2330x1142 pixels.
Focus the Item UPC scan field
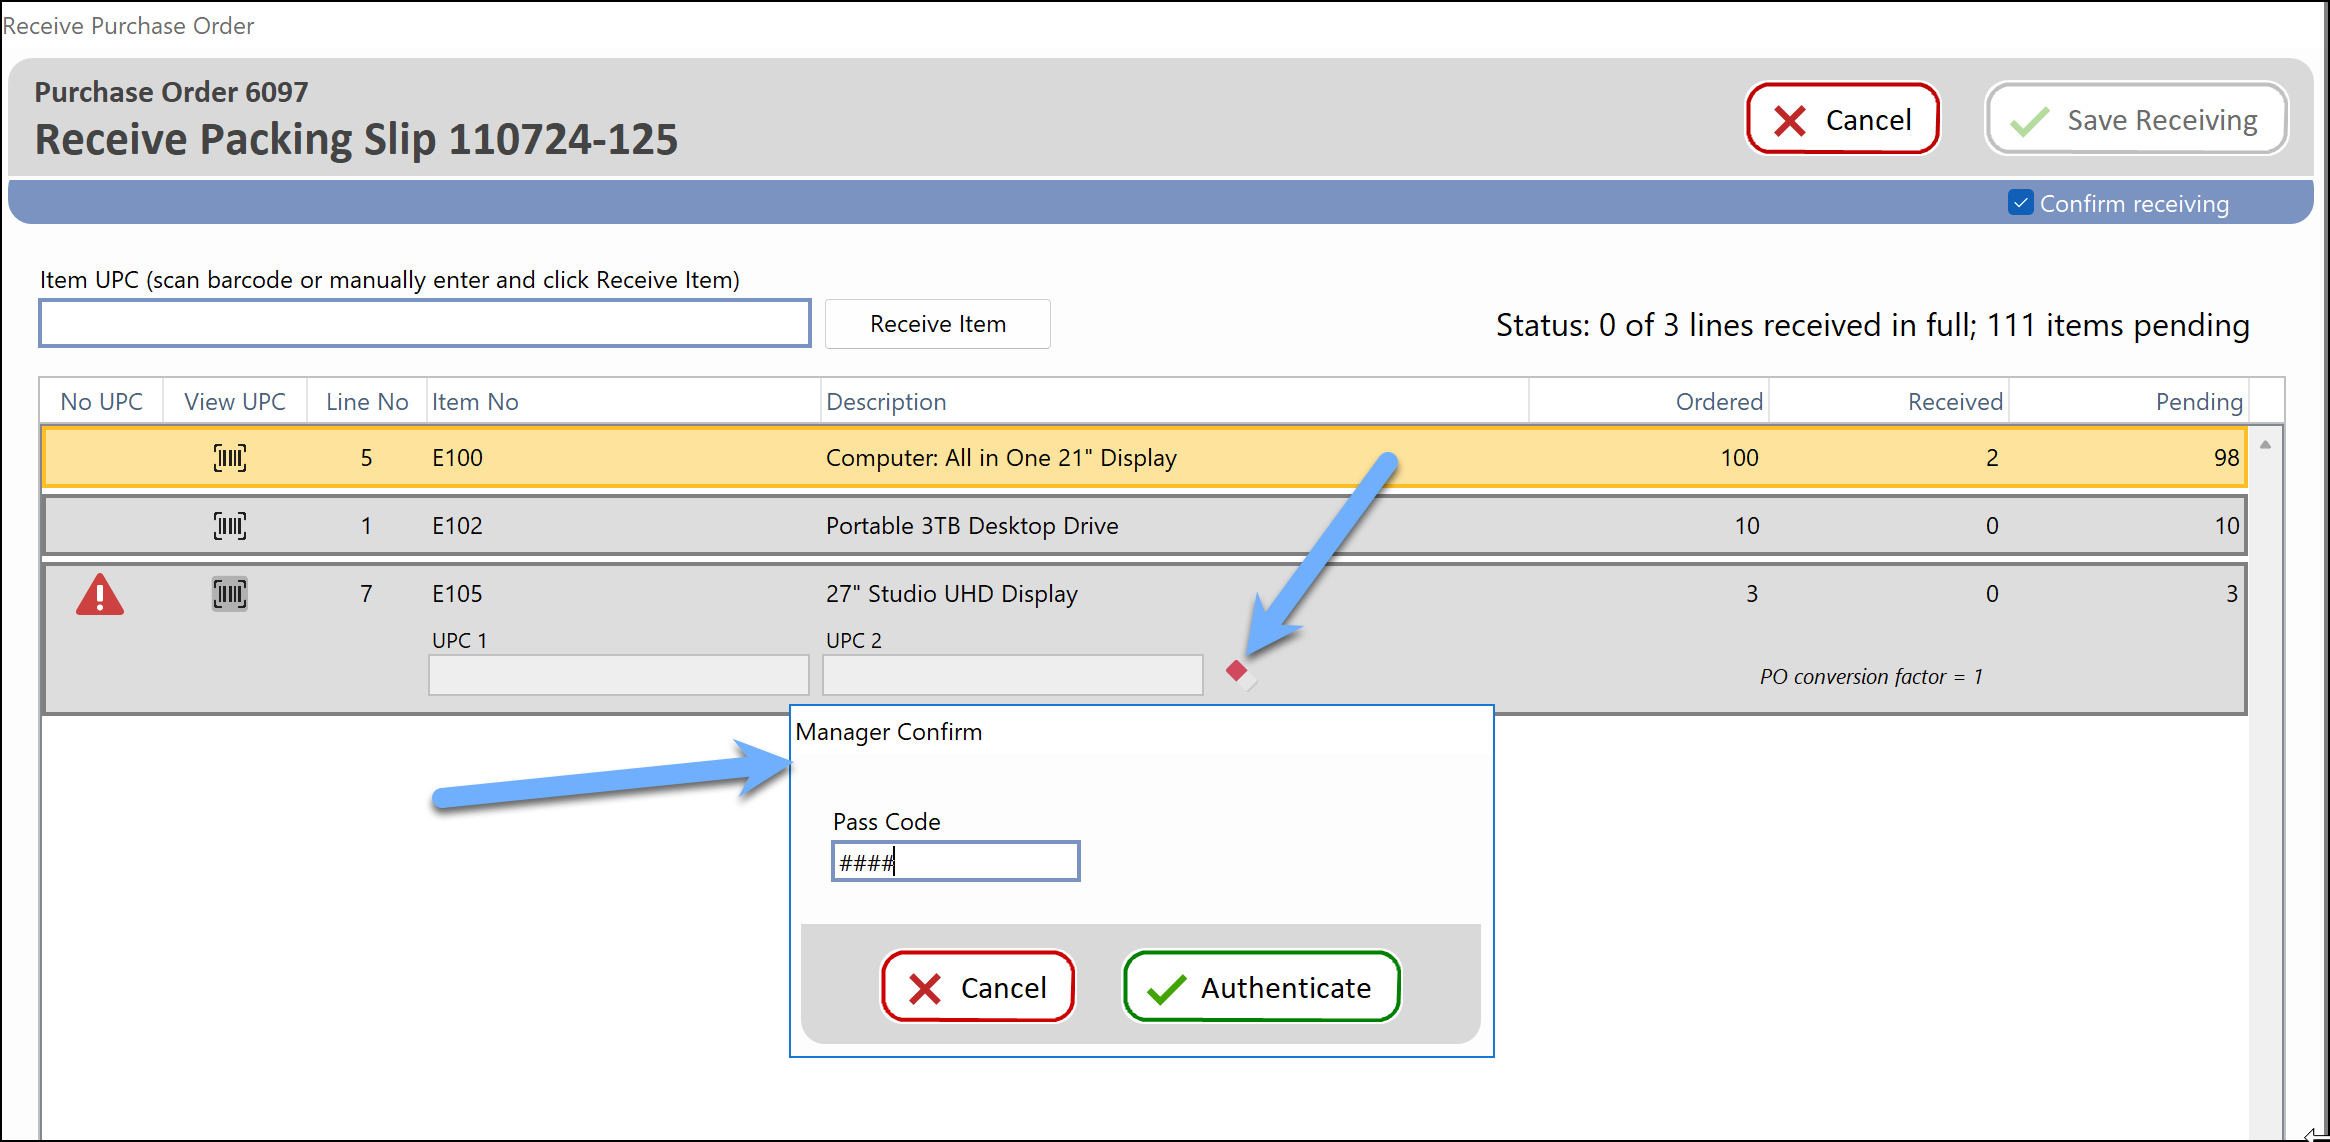click(x=425, y=324)
